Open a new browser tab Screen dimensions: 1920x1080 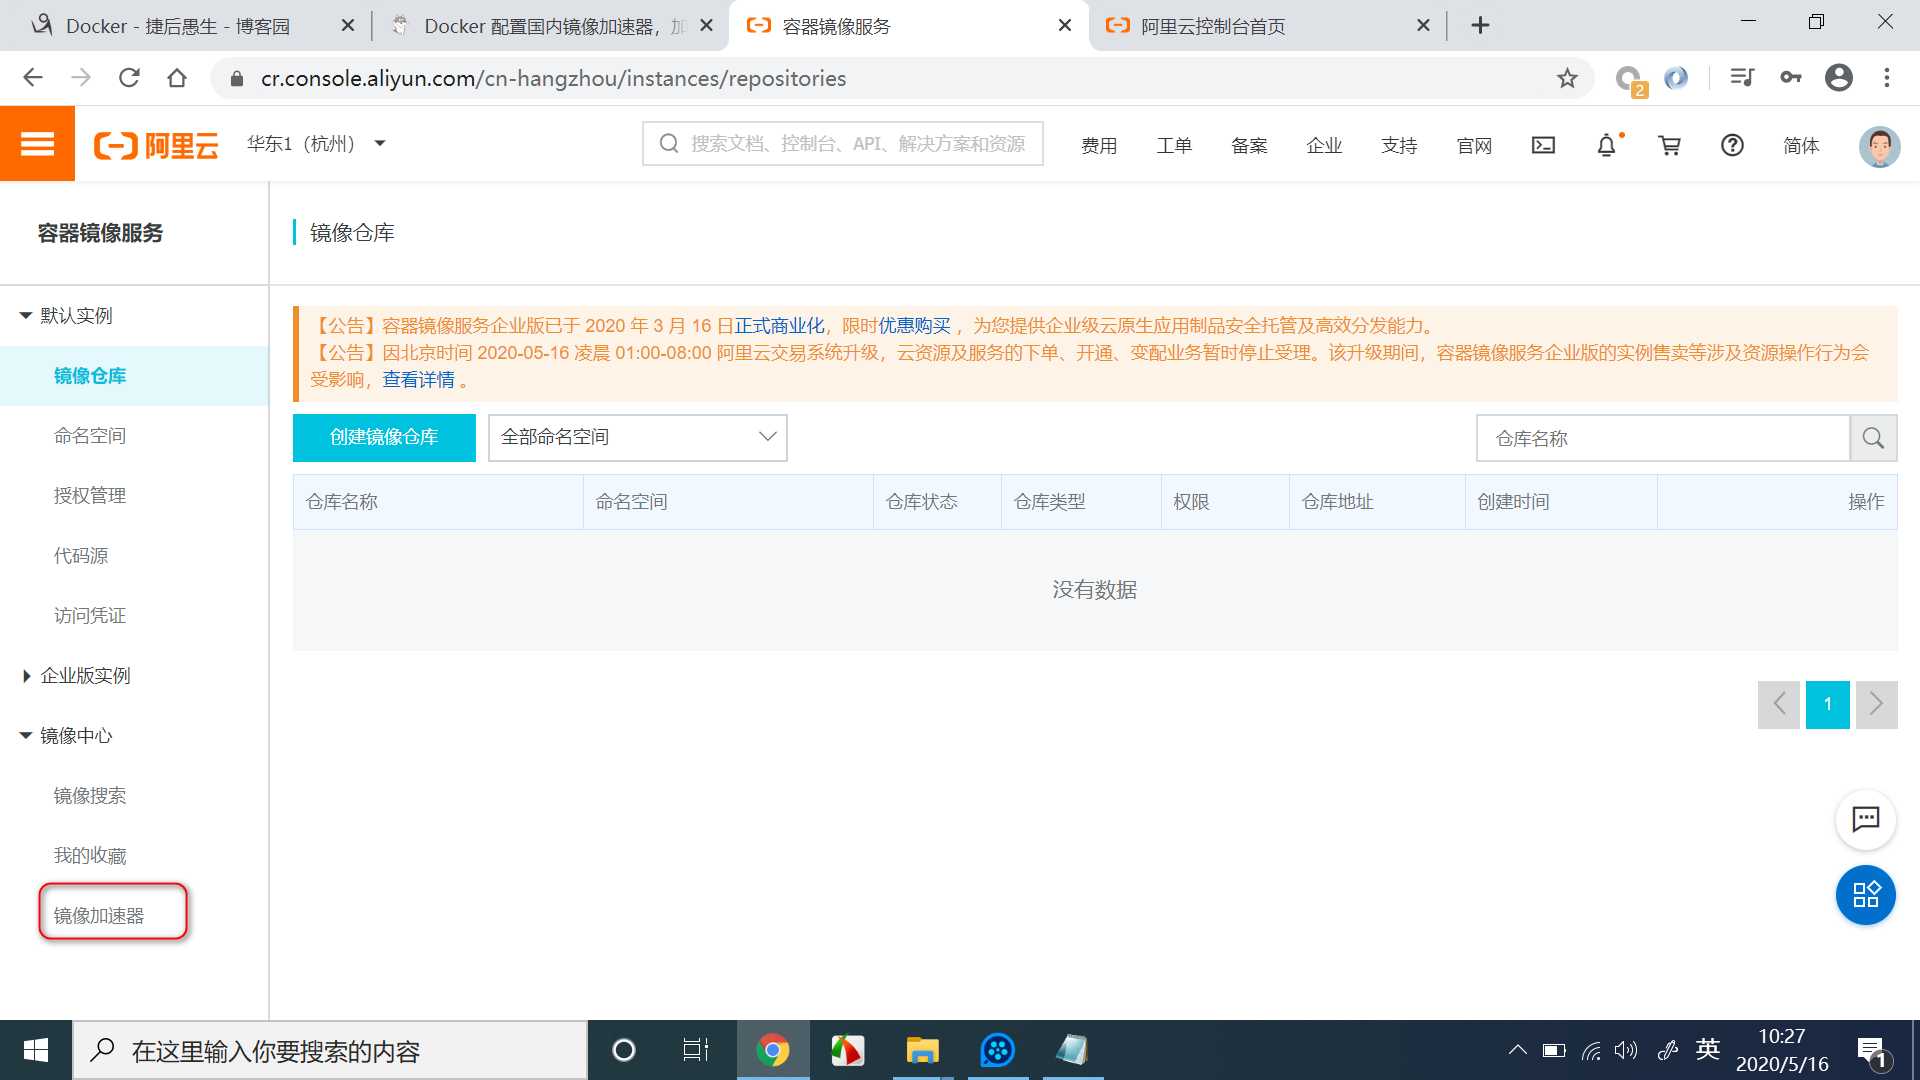(x=1480, y=26)
